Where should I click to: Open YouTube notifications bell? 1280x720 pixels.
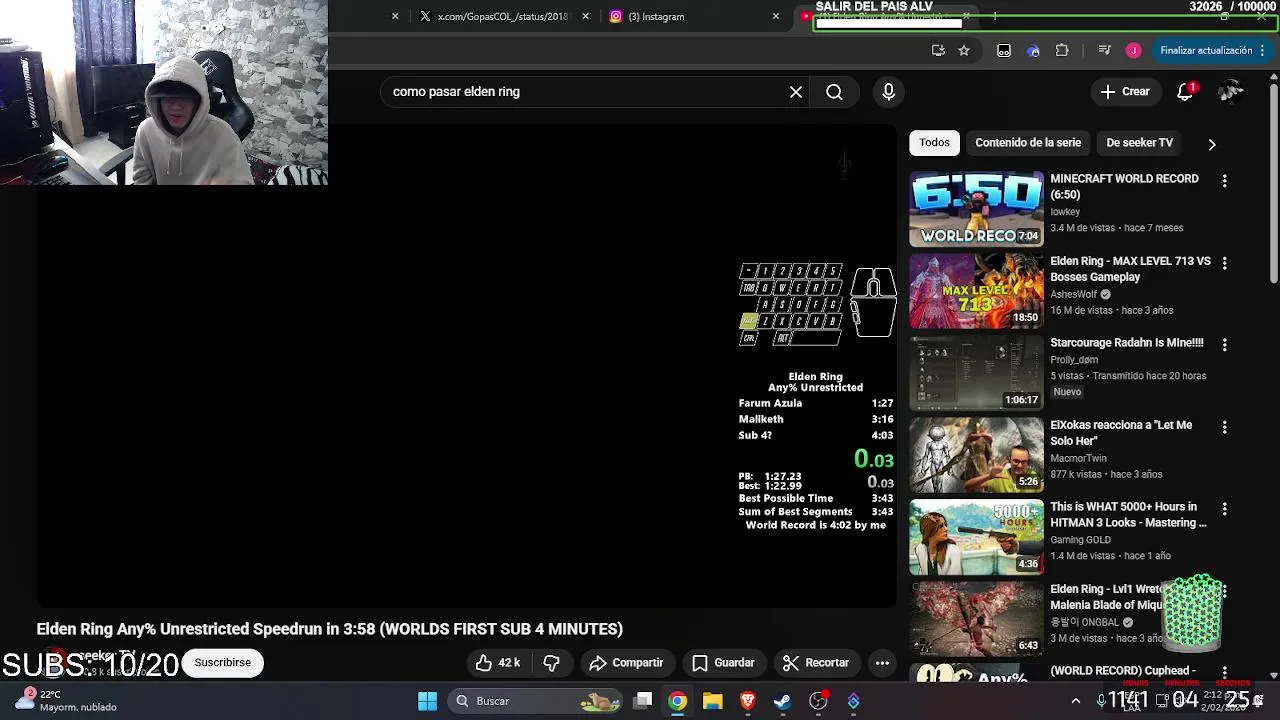1185,92
